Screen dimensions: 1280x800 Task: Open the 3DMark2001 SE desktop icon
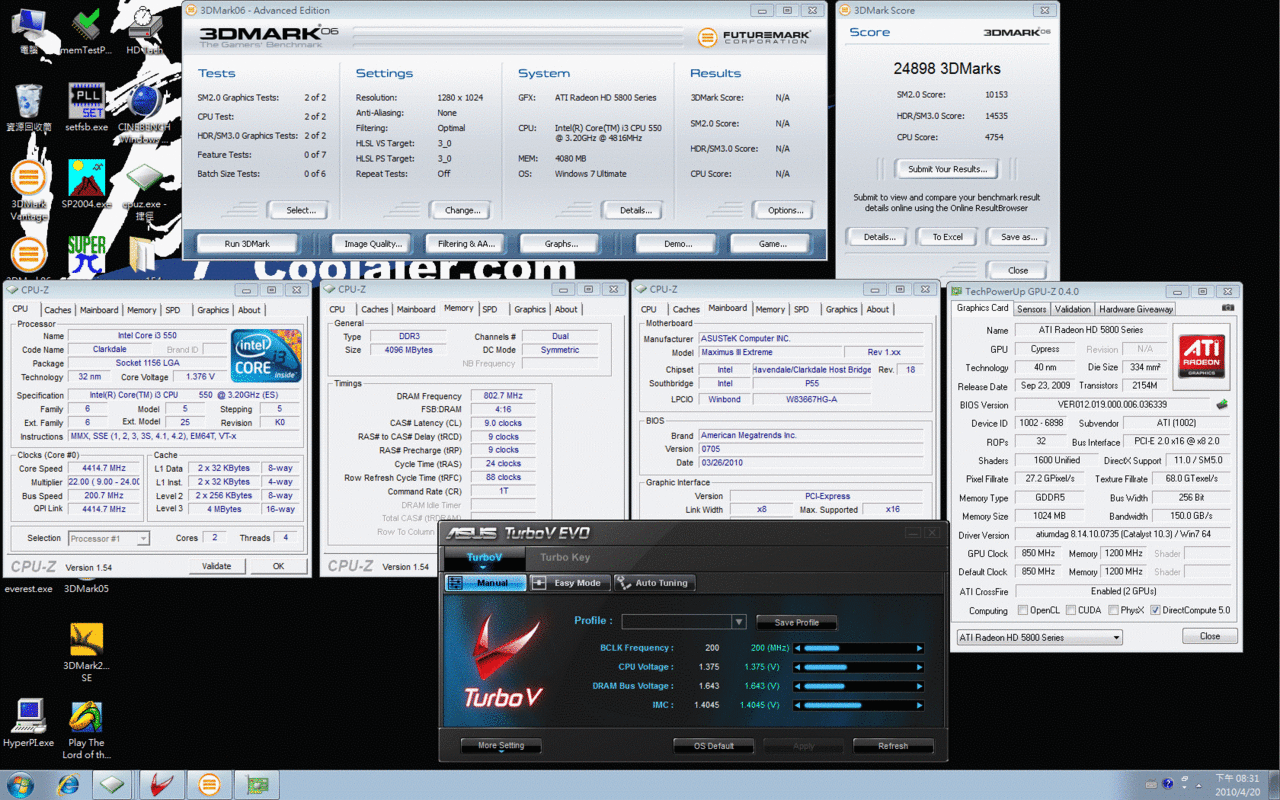tap(86, 653)
